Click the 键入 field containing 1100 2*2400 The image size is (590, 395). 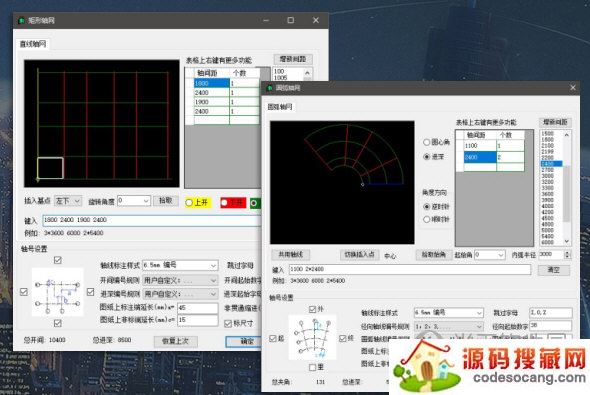click(410, 269)
